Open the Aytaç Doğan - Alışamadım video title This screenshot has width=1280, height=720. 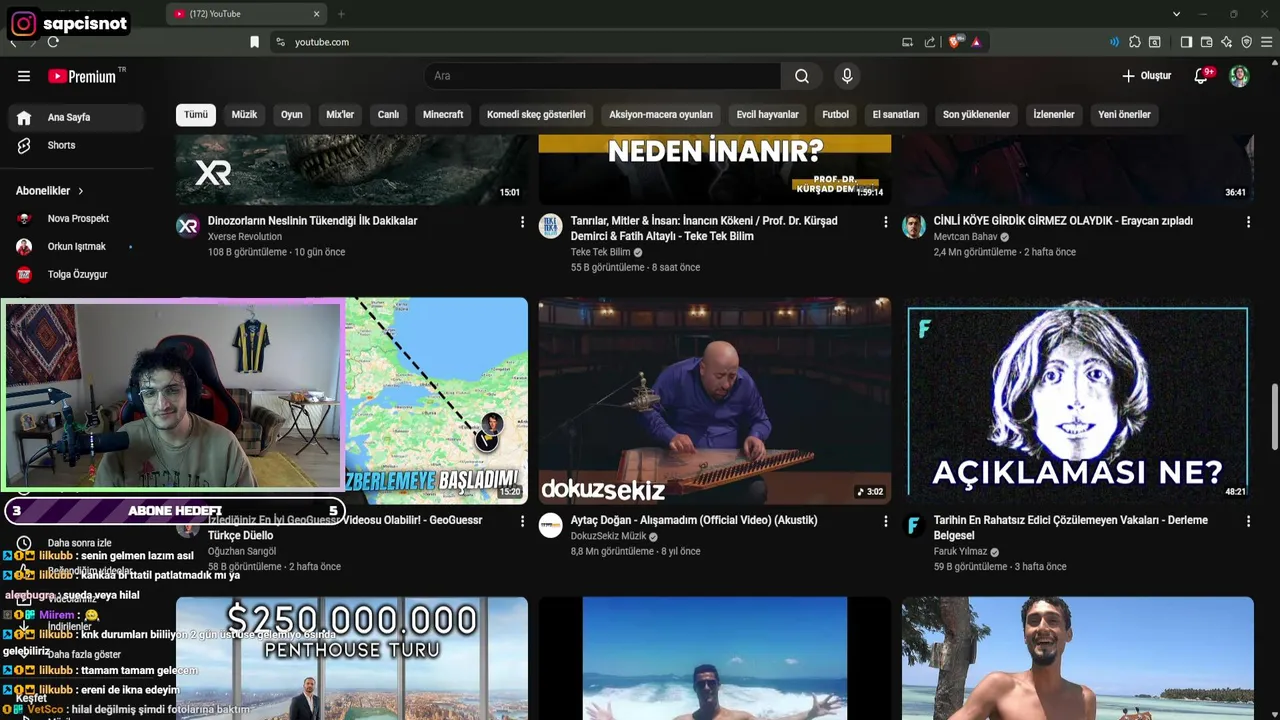(693, 520)
